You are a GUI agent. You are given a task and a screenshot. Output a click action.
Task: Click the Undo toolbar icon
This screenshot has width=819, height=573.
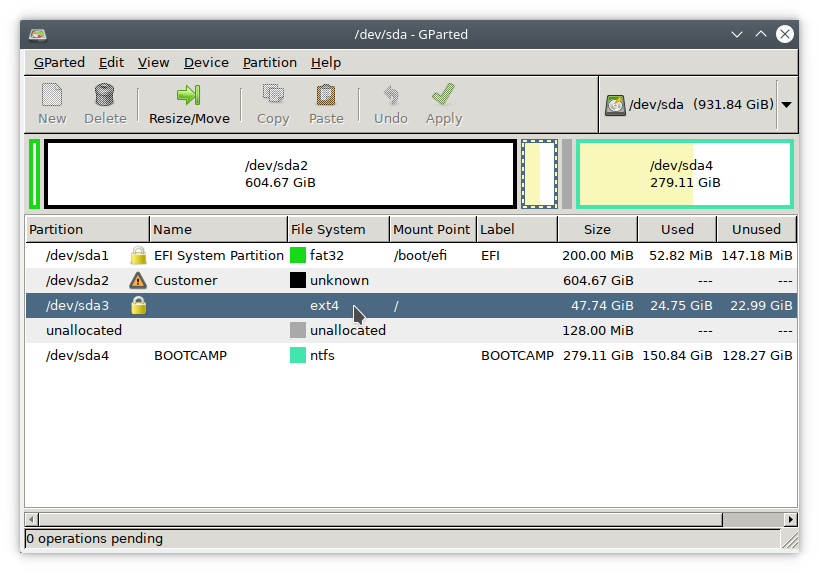tap(390, 96)
